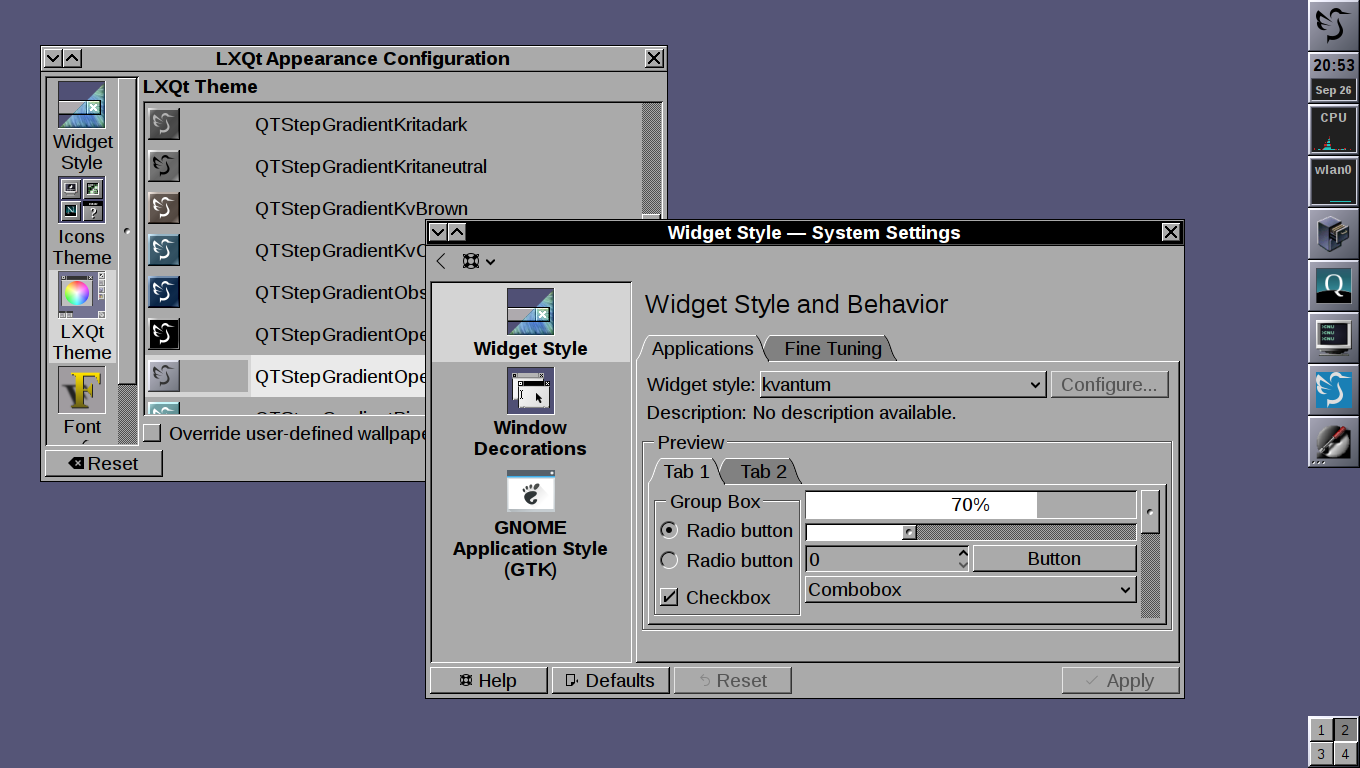Click the Sep 26 date applet
Viewport: 1360px width, 768px height.
click(x=1333, y=90)
